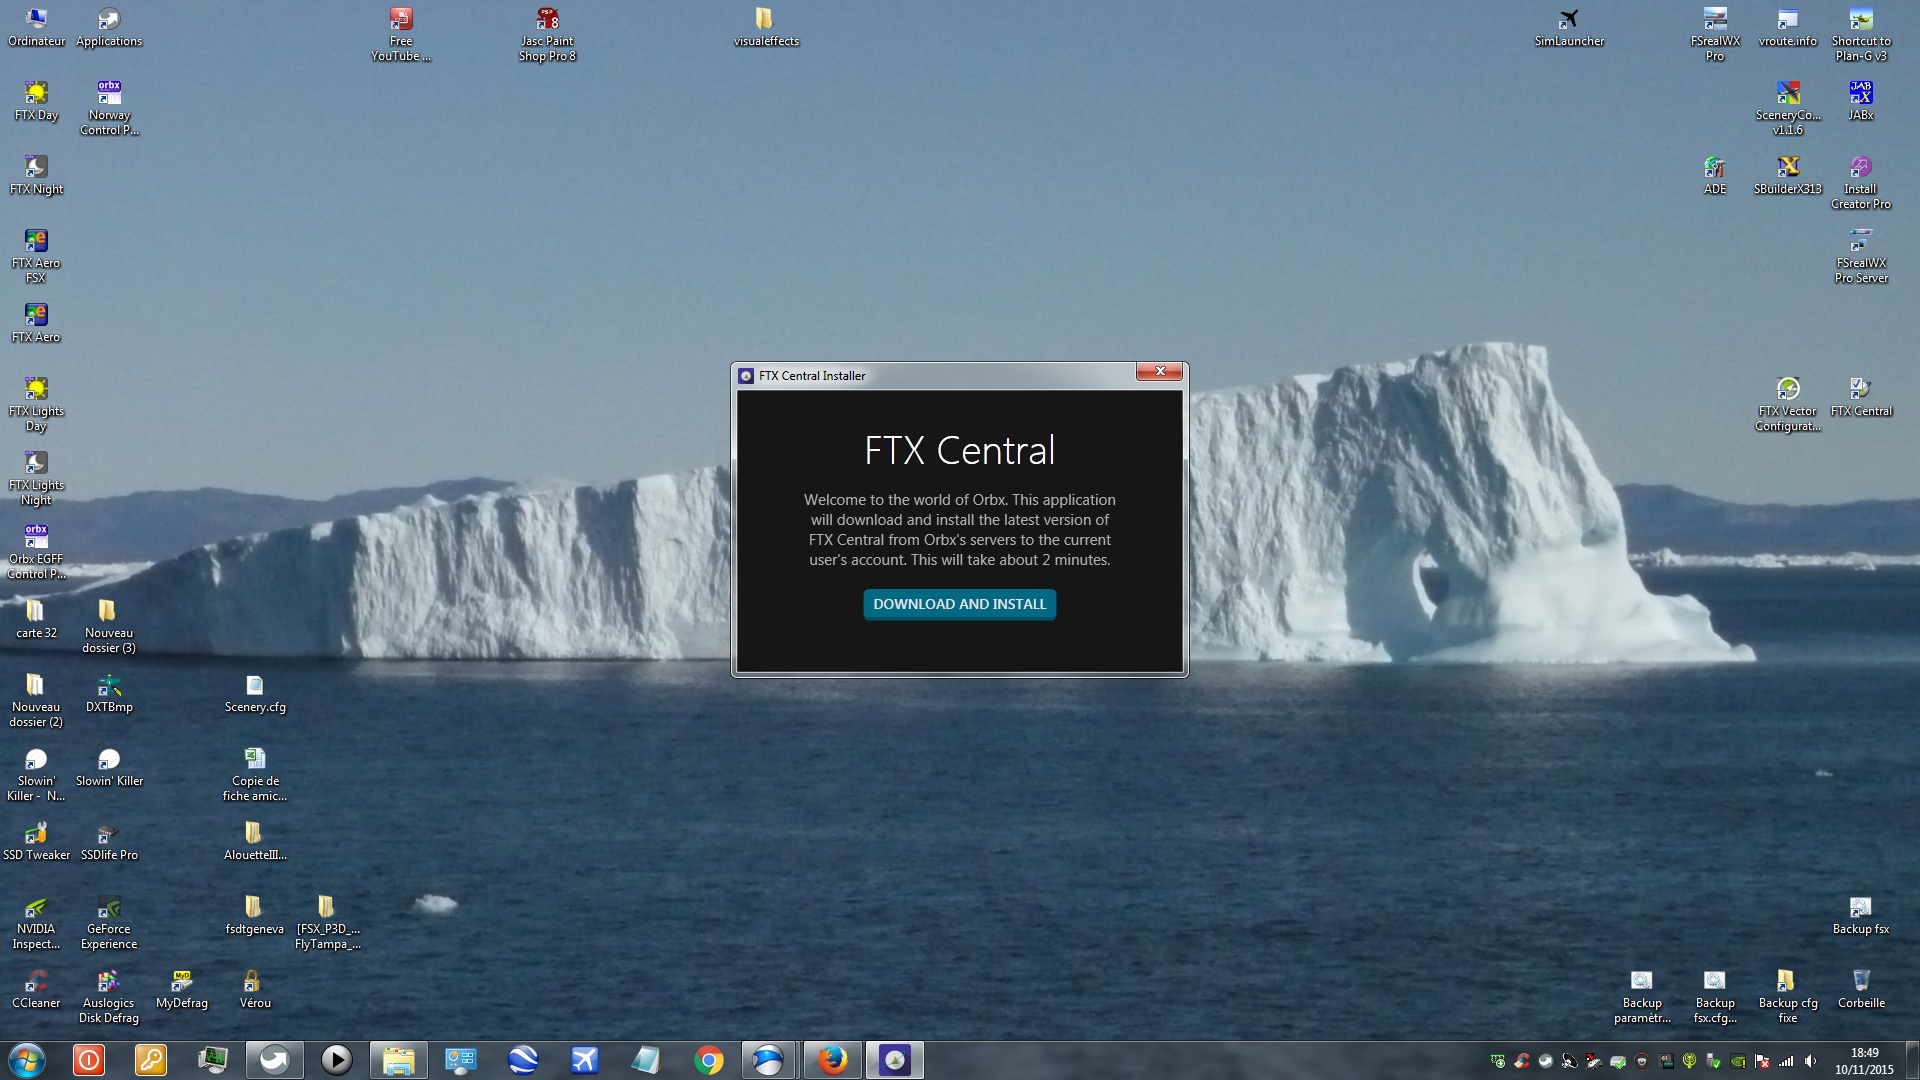Image resolution: width=1920 pixels, height=1080 pixels.
Task: Open Shortcut to Plan-G v3
Action: [x=1861, y=34]
